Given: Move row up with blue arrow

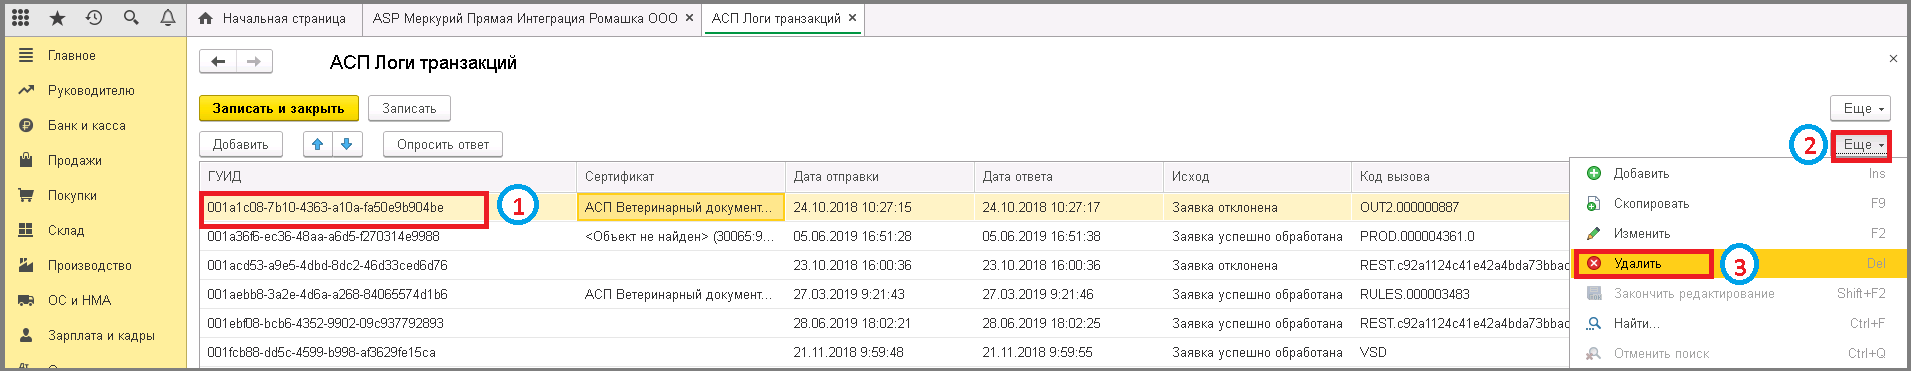Looking at the screenshot, I should 318,144.
